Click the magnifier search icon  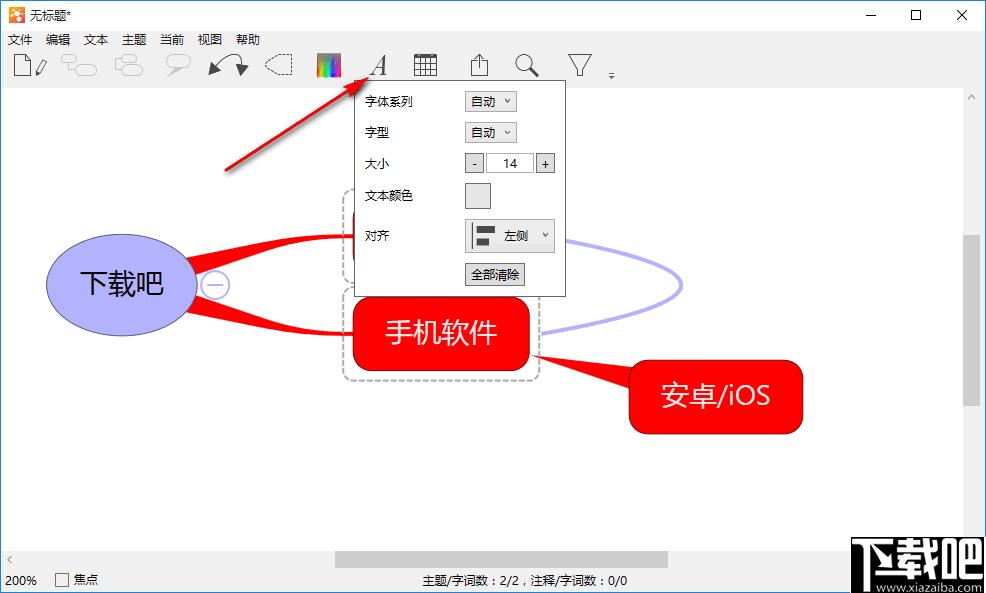(527, 65)
